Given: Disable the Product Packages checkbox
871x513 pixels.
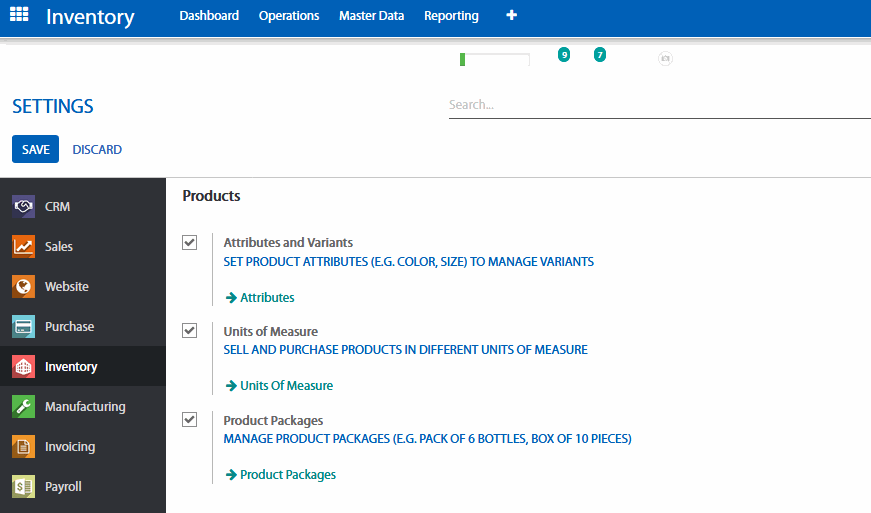Looking at the screenshot, I should click(x=190, y=420).
